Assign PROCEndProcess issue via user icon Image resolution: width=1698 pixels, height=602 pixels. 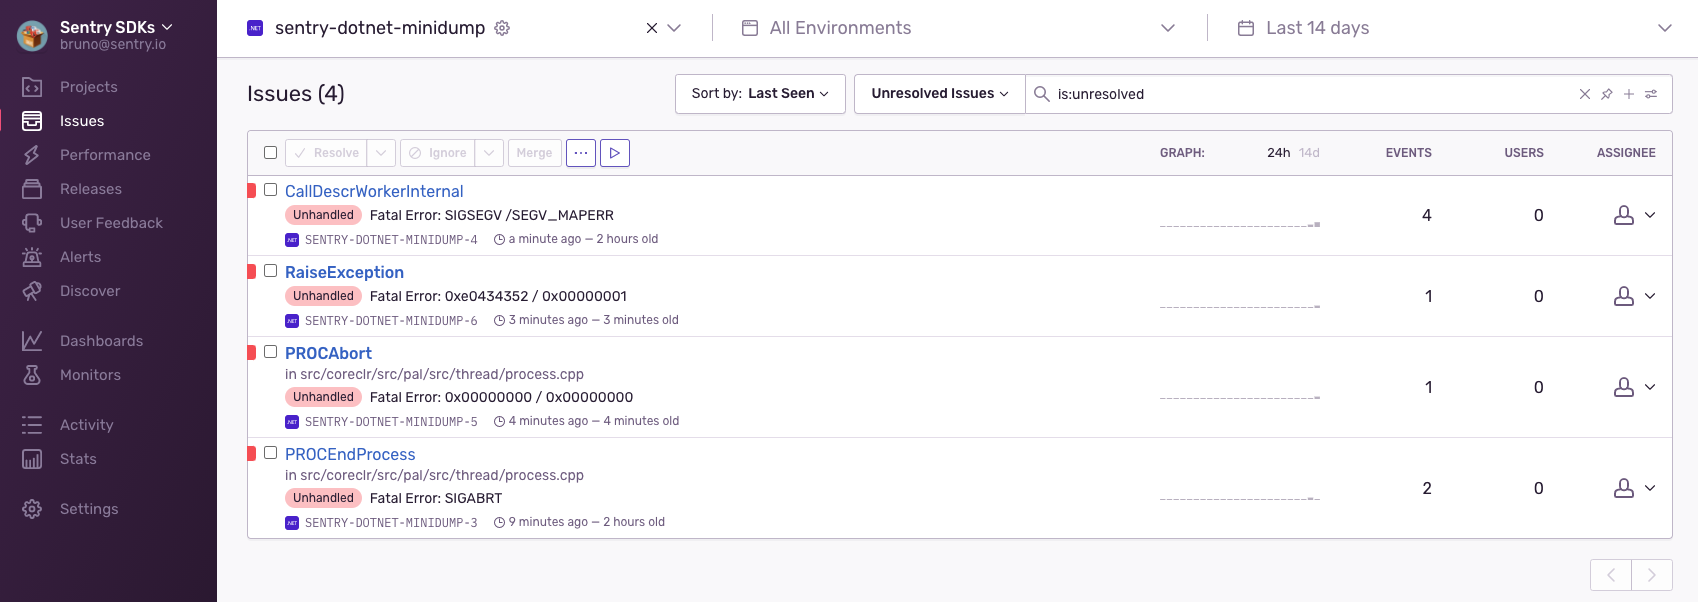(1624, 488)
